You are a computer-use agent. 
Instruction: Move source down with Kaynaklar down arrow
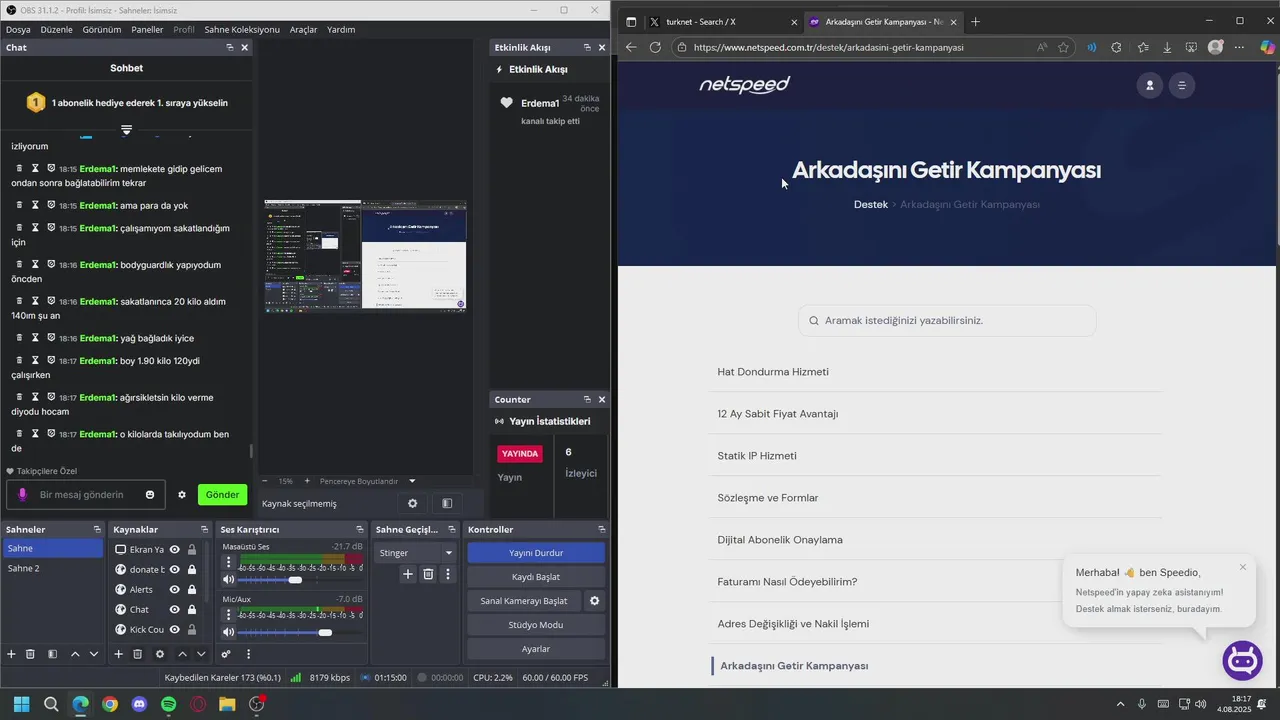point(201,654)
